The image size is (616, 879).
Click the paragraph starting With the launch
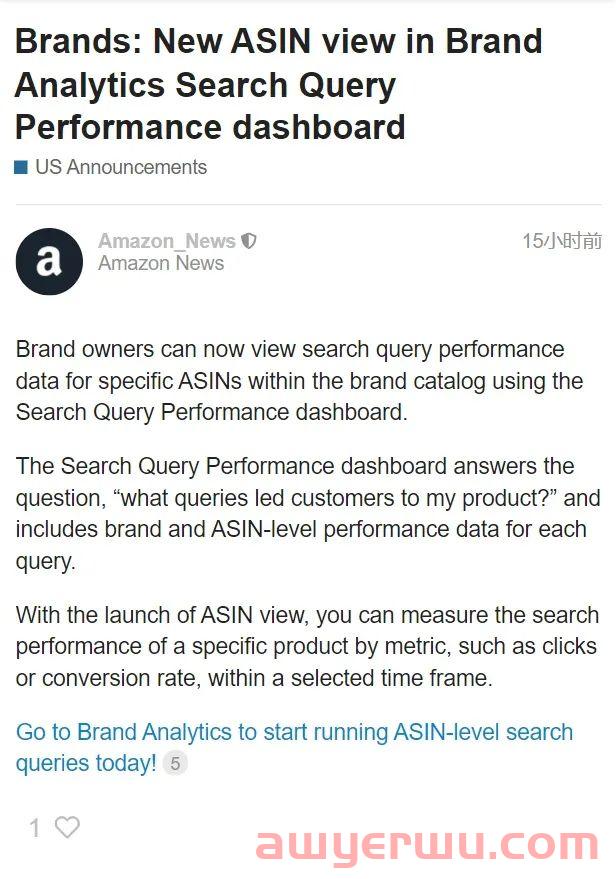[x=307, y=646]
